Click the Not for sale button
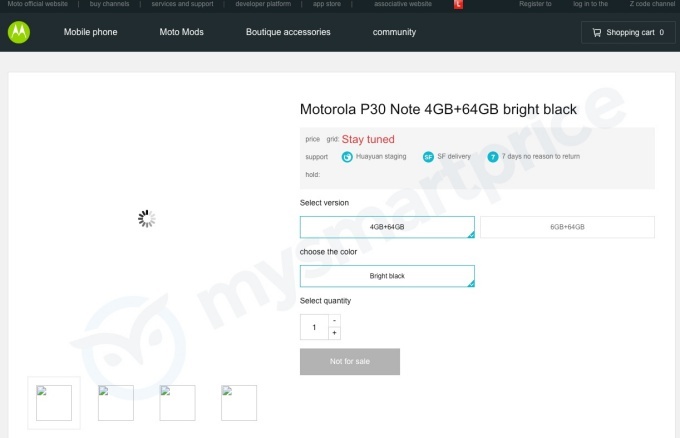This screenshot has width=680, height=438. pos(350,361)
